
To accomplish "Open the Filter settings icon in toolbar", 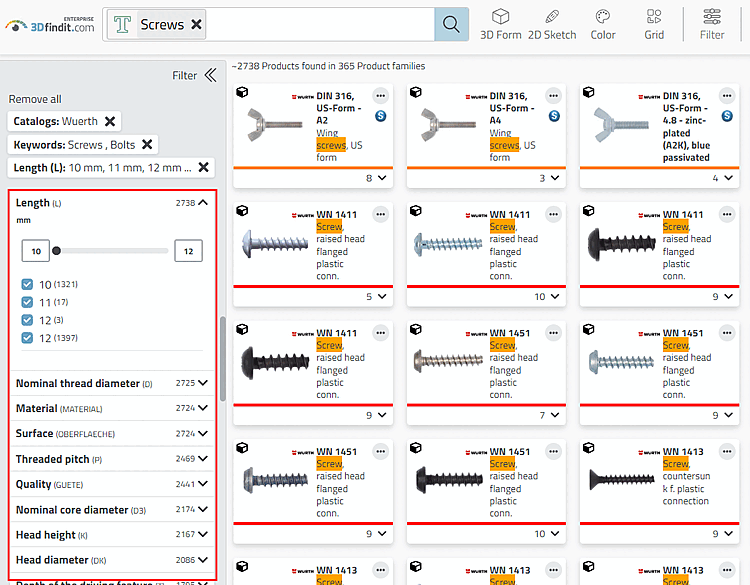I will click(712, 24).
